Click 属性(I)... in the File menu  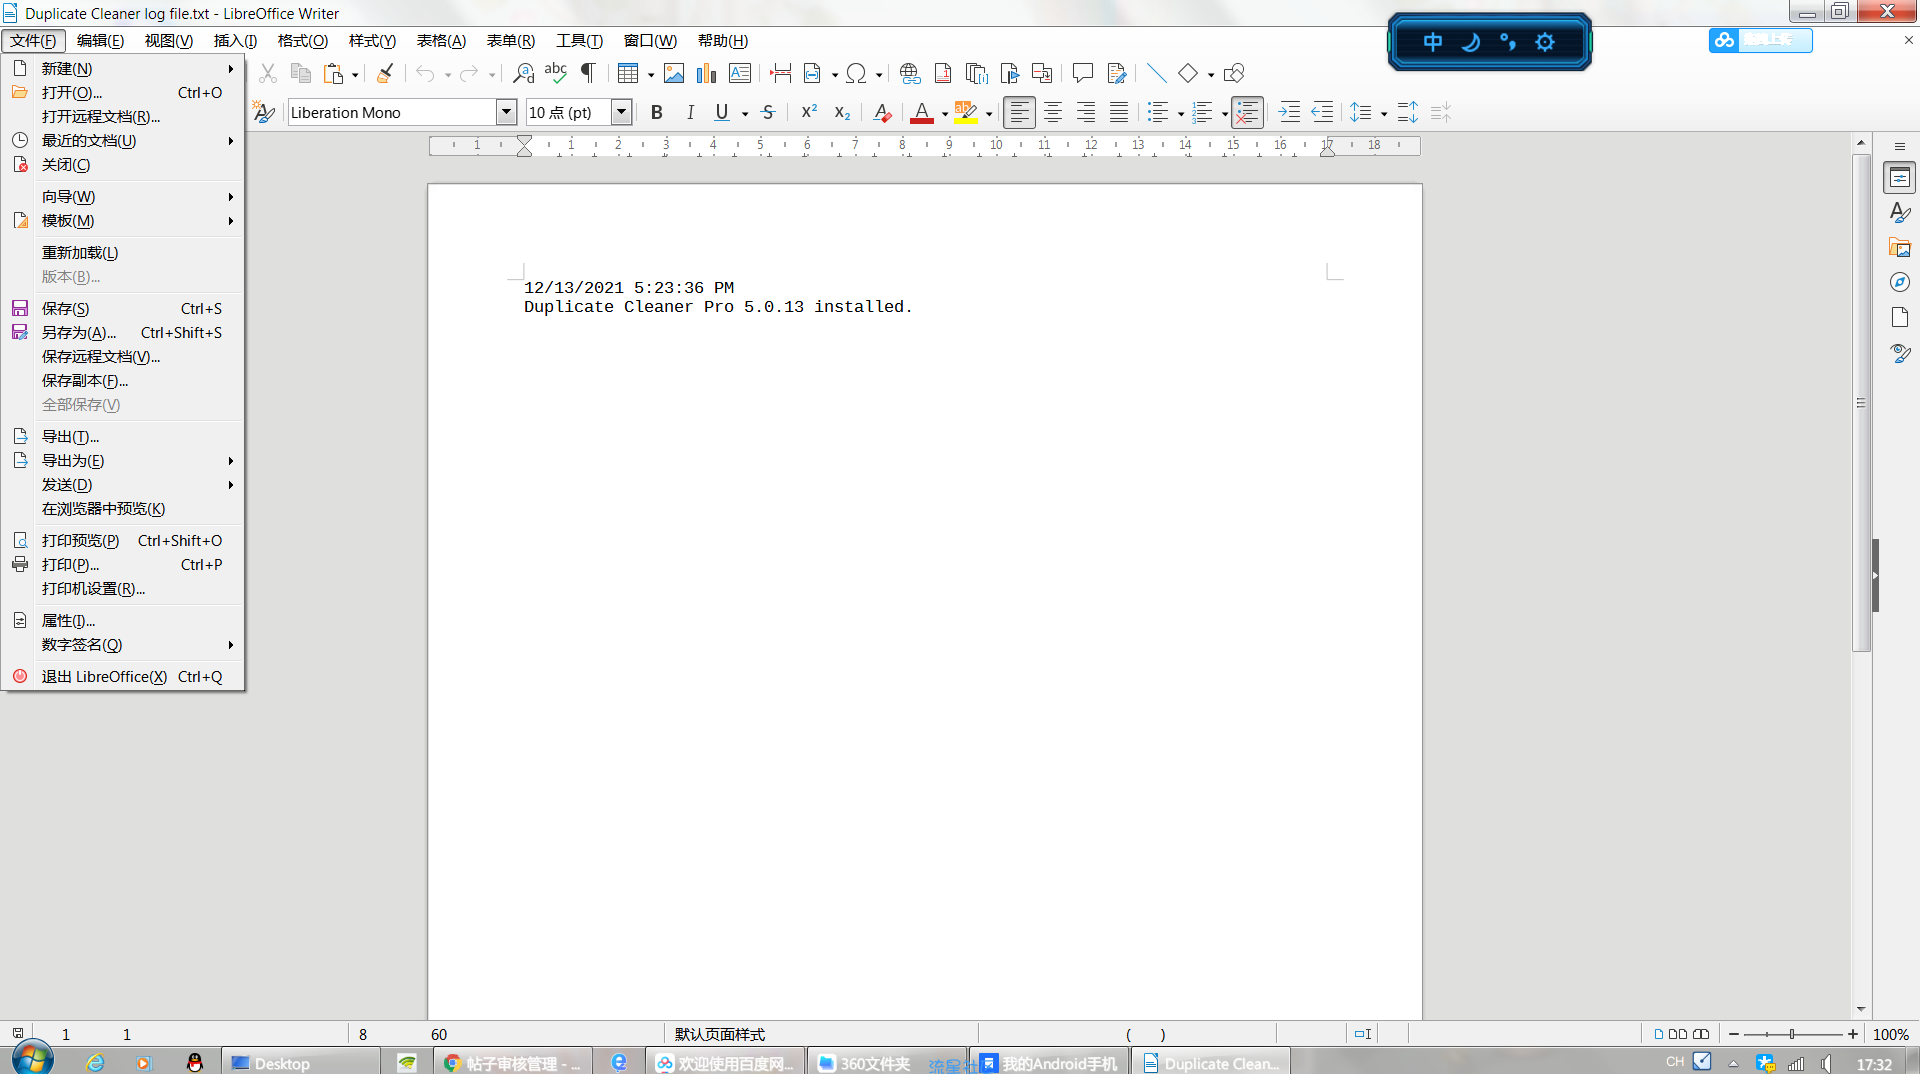coord(123,621)
